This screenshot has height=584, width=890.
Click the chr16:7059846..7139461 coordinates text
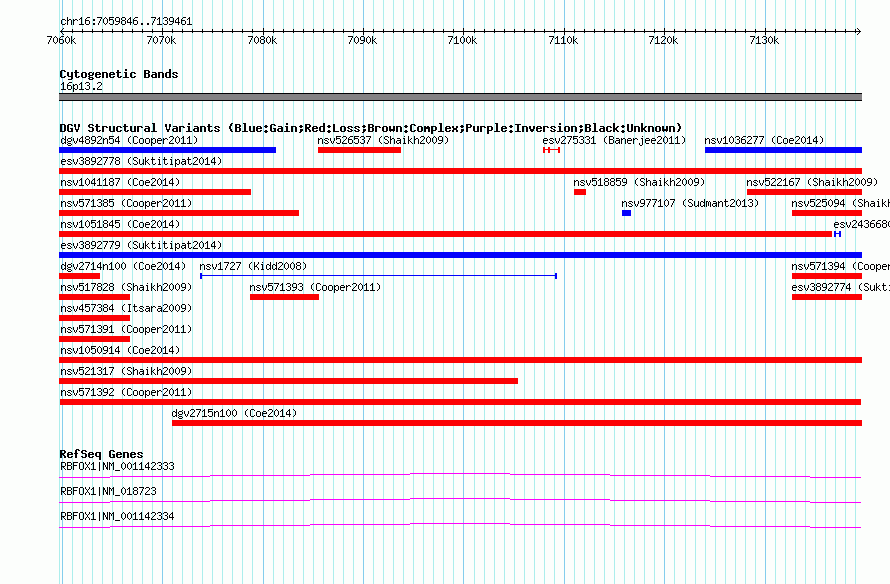(x=126, y=22)
